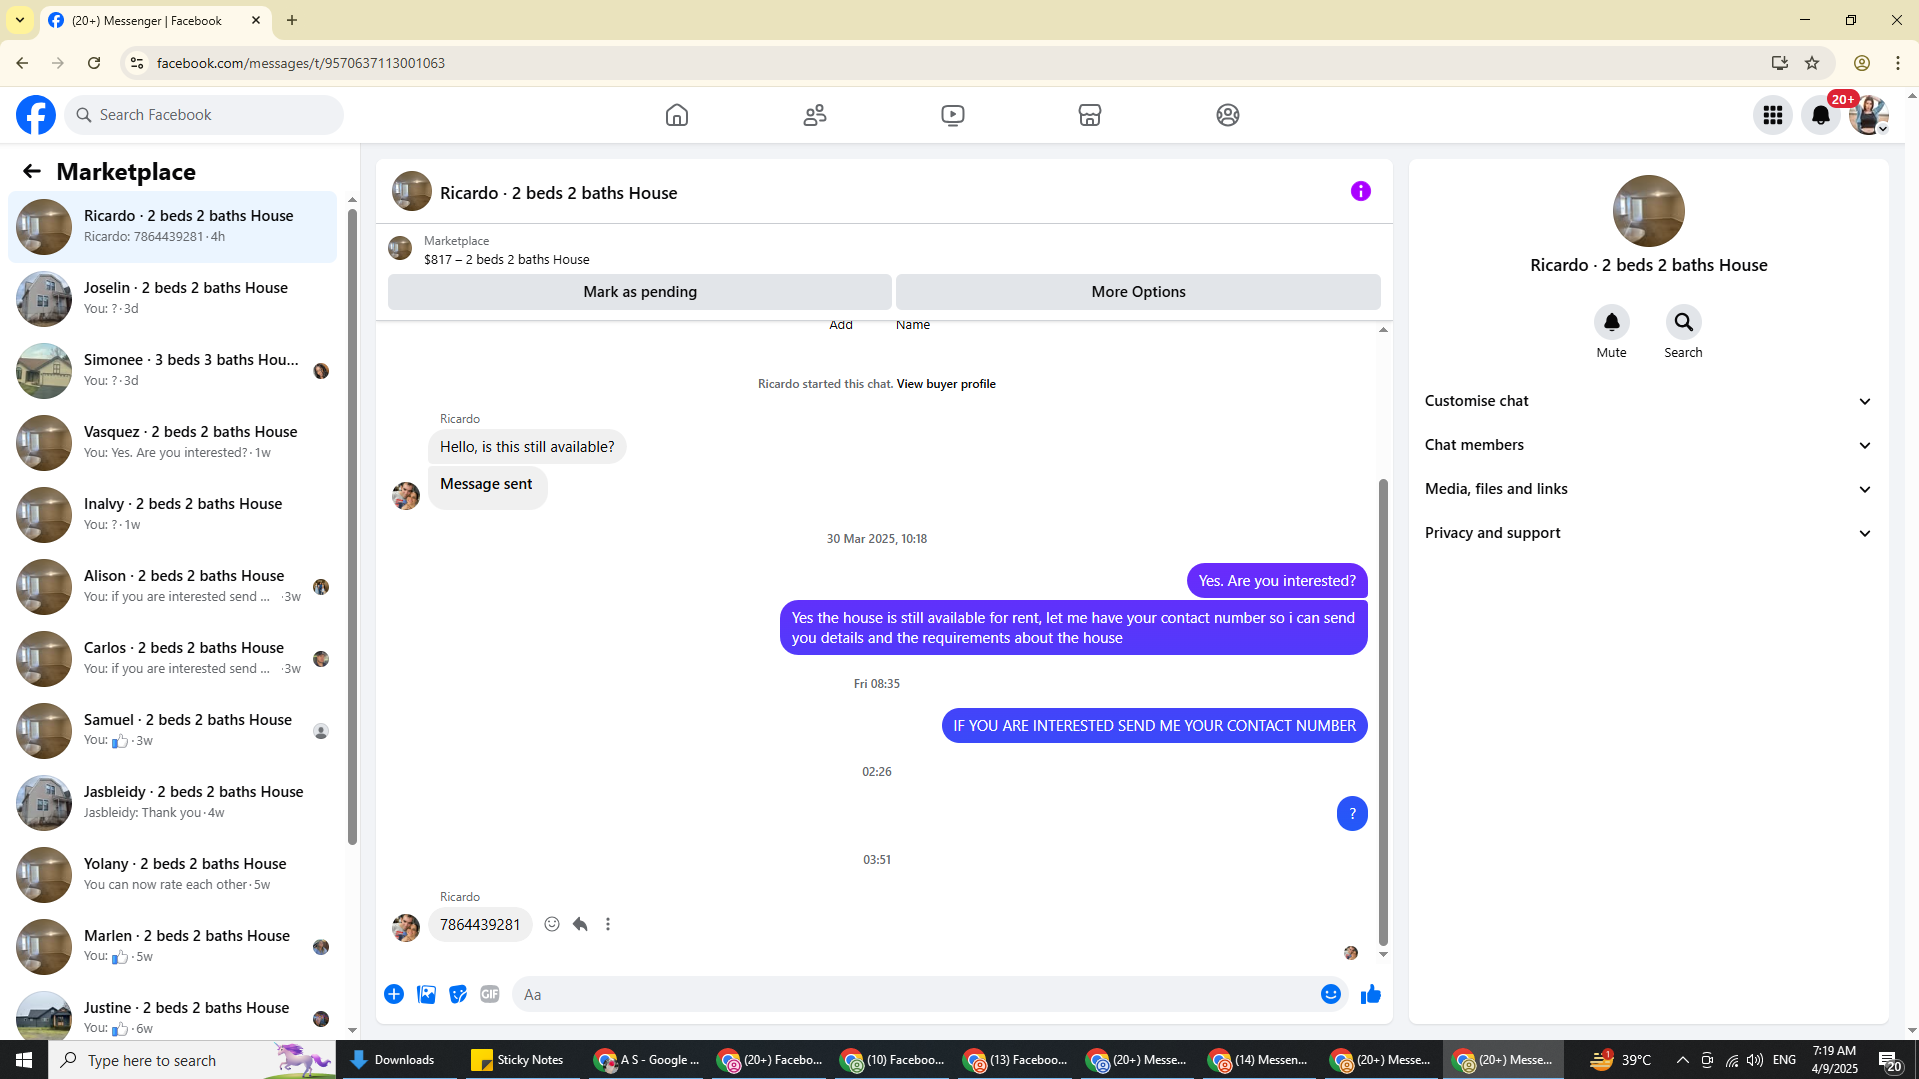Screen dimensions: 1919x1079
Task: Go to Facebook Home icon
Action: [677, 115]
